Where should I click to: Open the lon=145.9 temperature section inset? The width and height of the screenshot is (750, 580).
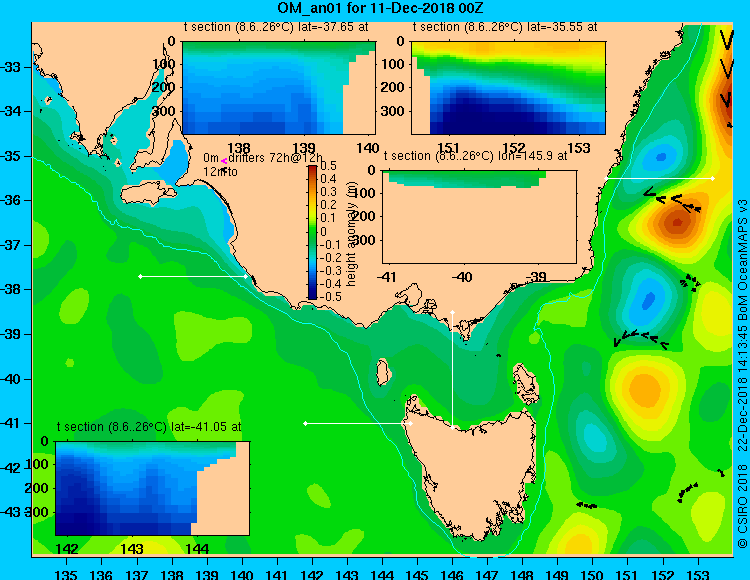coord(479,216)
